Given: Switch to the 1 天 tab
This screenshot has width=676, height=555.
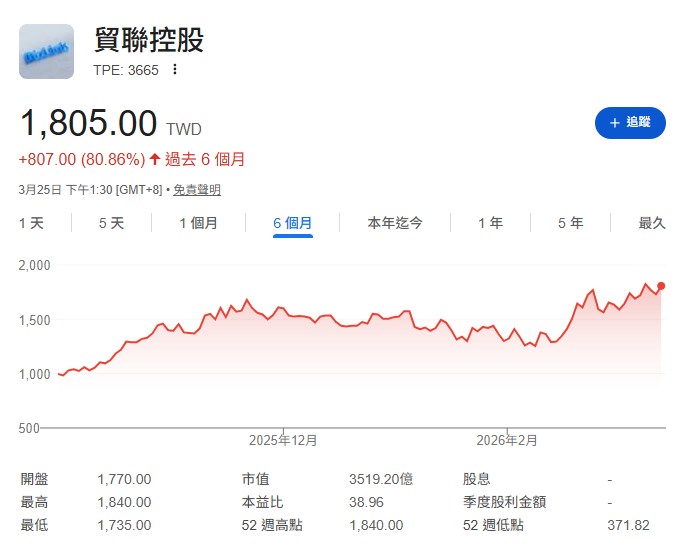Looking at the screenshot, I should click(x=31, y=223).
